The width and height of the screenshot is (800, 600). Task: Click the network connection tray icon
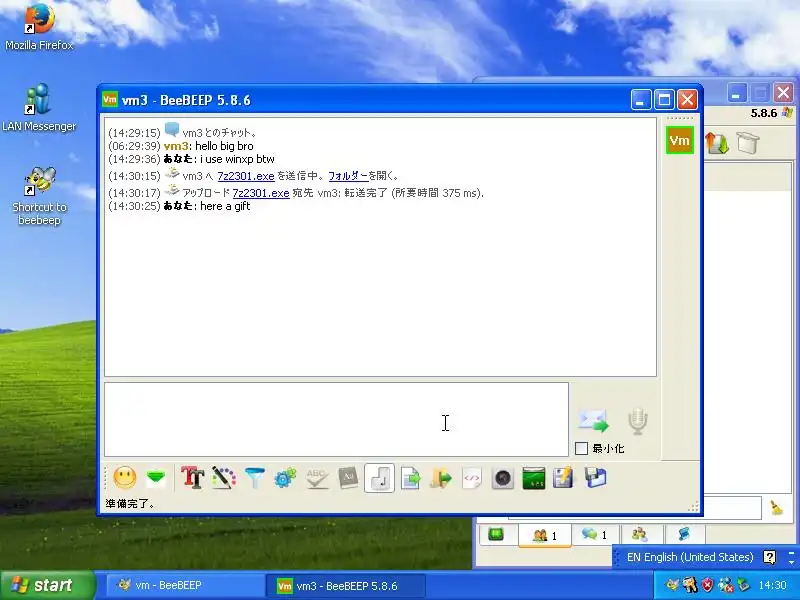725,585
